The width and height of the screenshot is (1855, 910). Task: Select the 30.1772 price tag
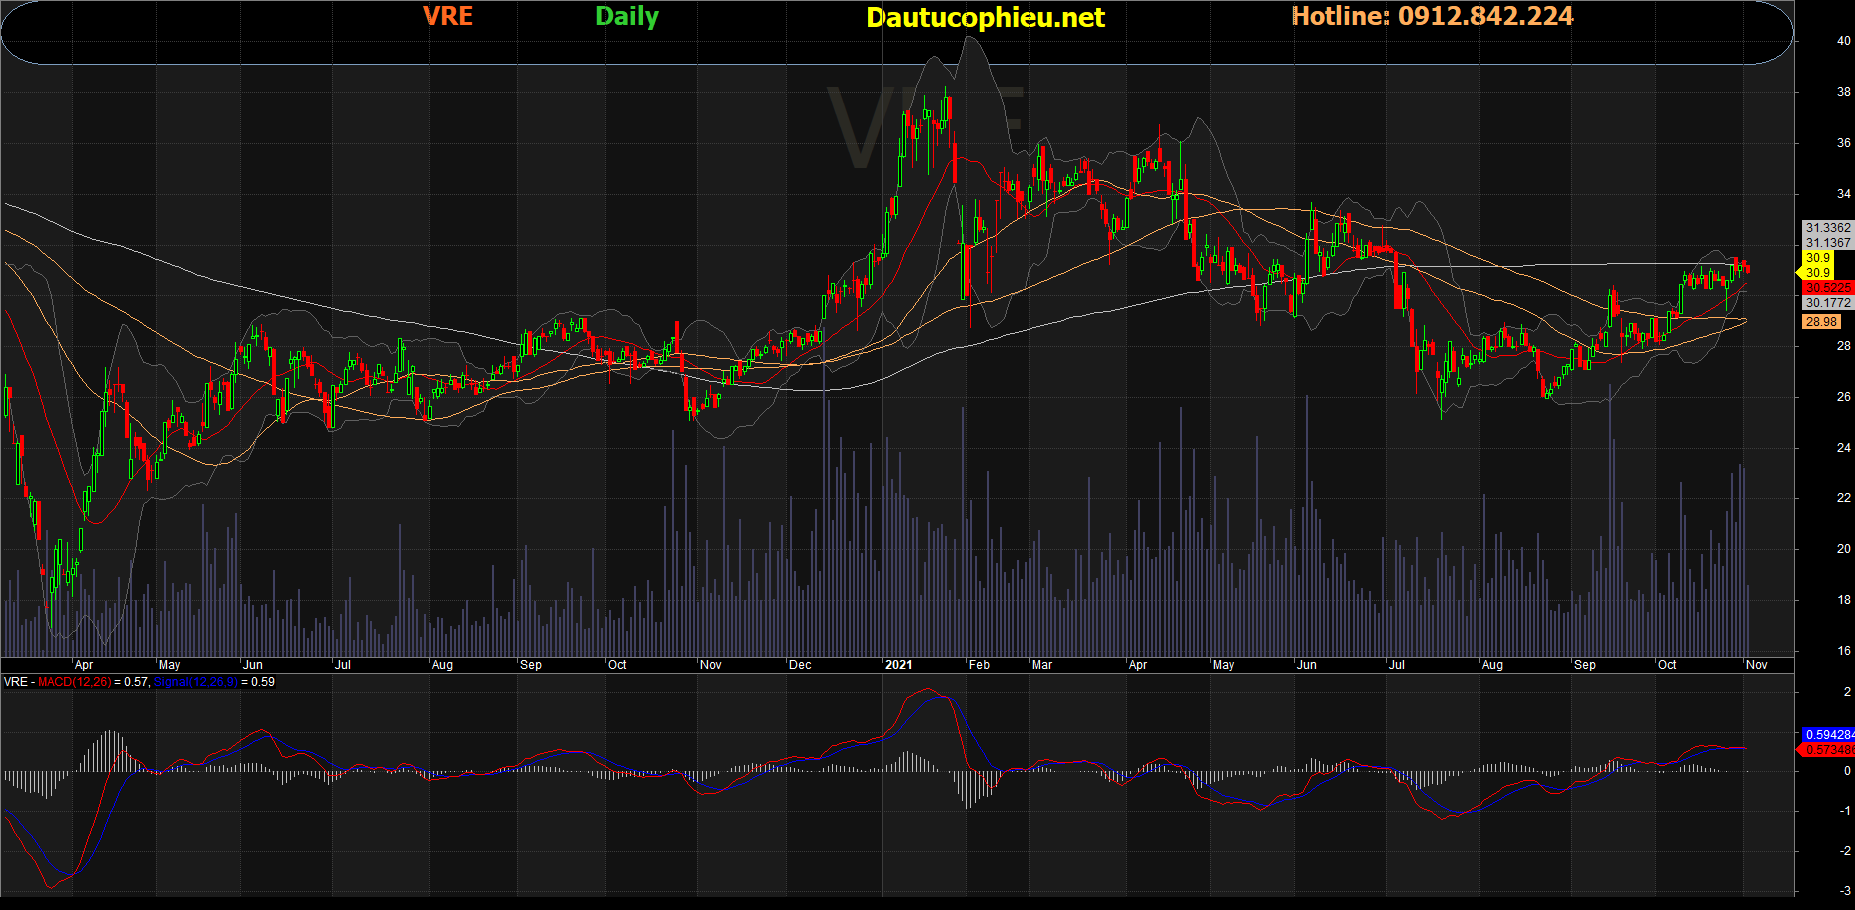point(1828,303)
